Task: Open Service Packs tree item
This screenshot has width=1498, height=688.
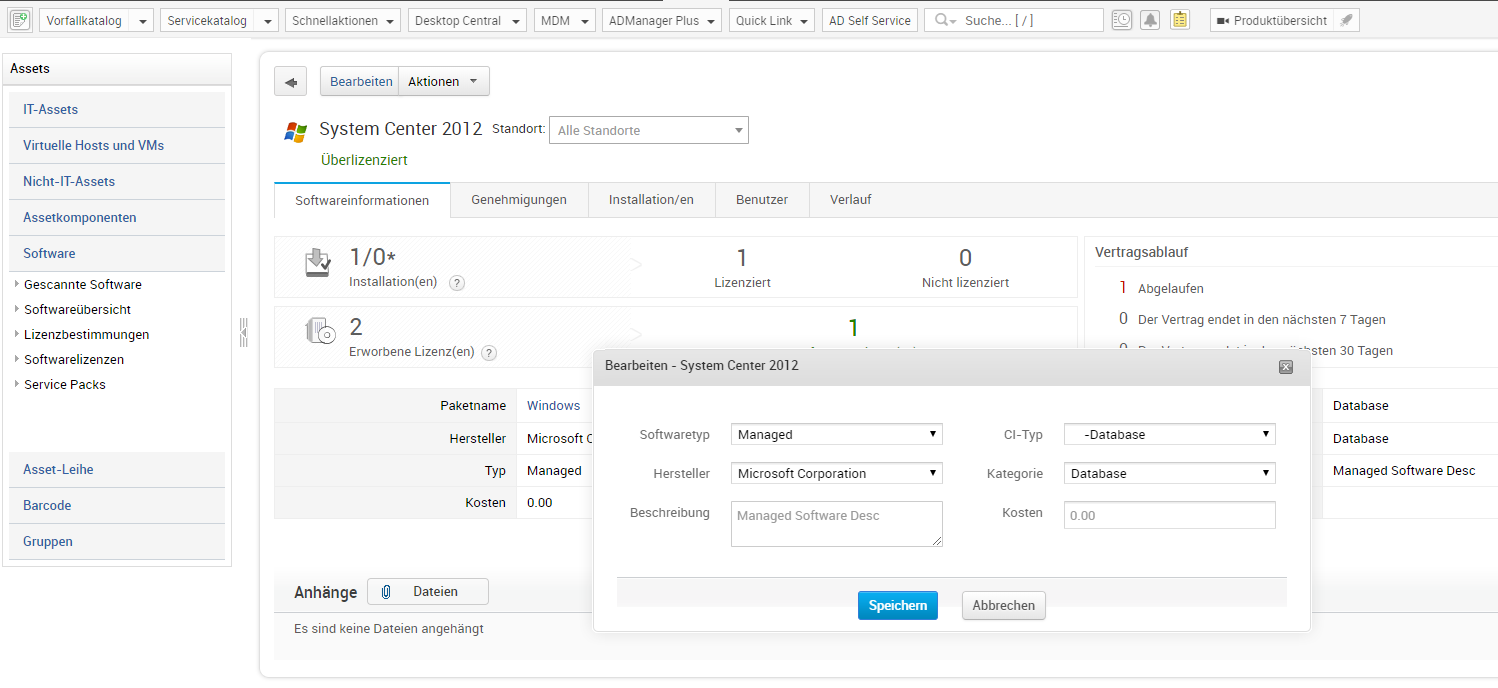Action: 65,384
